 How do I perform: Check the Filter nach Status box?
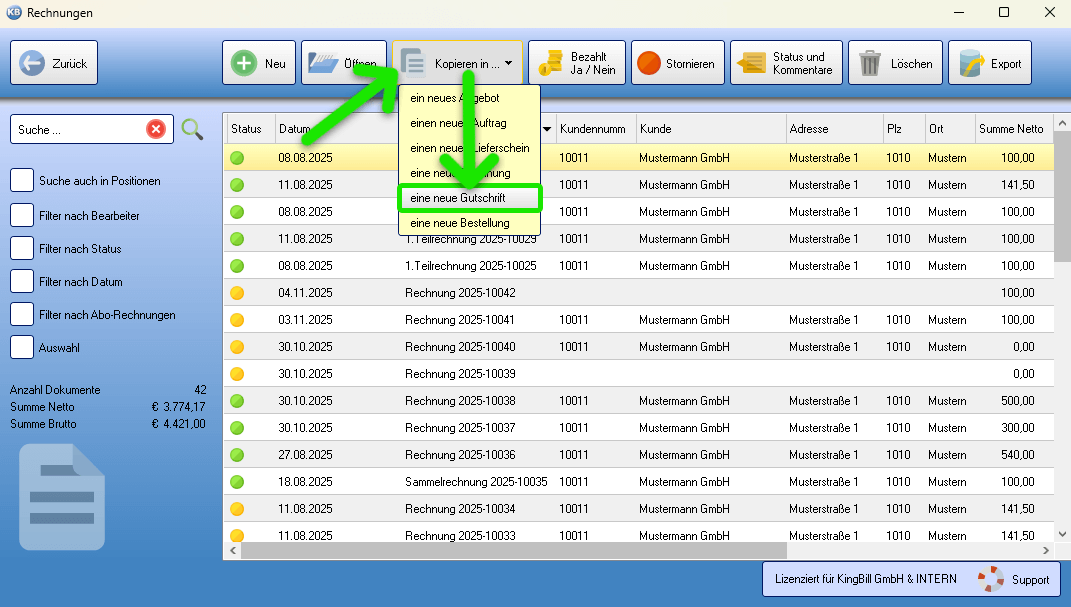tap(22, 248)
